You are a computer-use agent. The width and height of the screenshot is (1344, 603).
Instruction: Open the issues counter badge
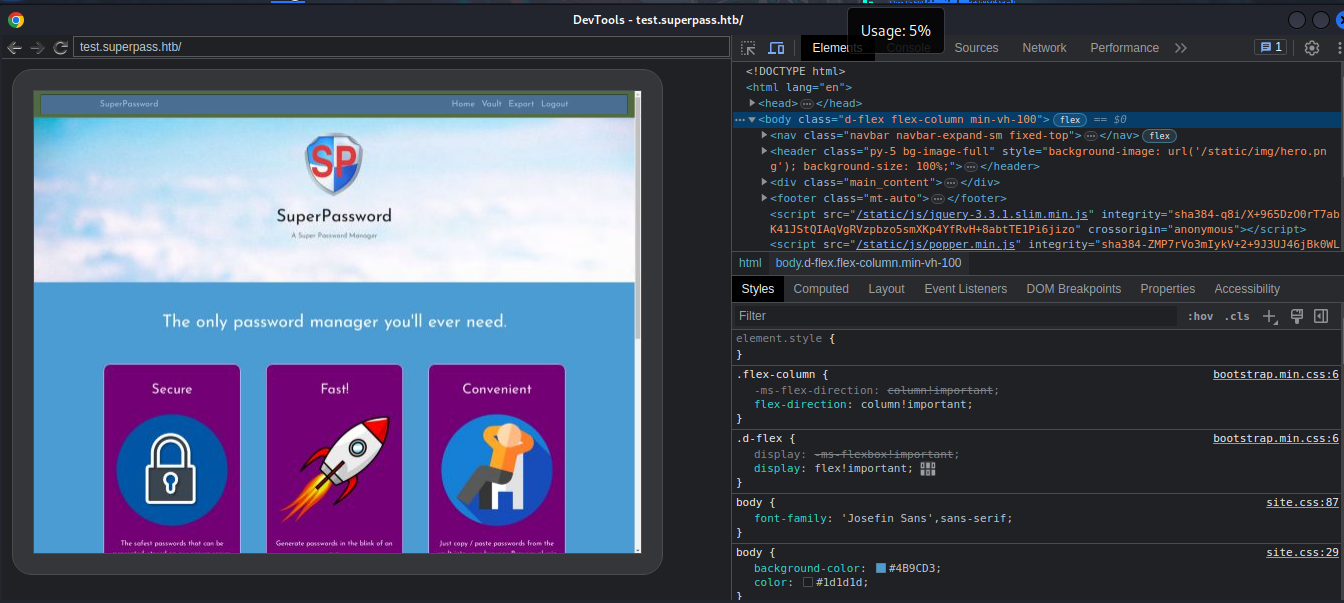pos(1270,48)
